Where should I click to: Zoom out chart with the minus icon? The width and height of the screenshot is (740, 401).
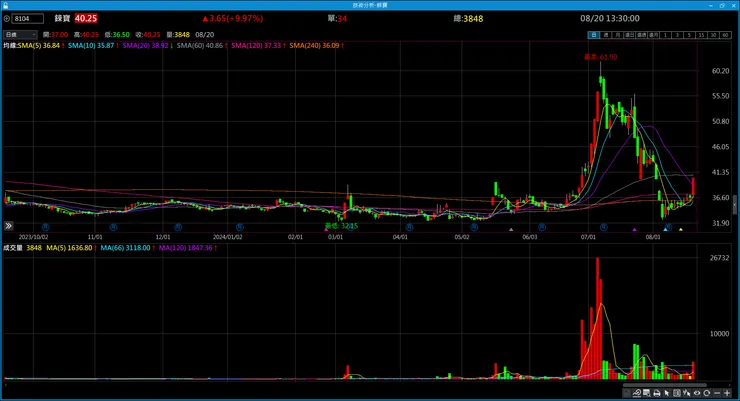(717, 393)
